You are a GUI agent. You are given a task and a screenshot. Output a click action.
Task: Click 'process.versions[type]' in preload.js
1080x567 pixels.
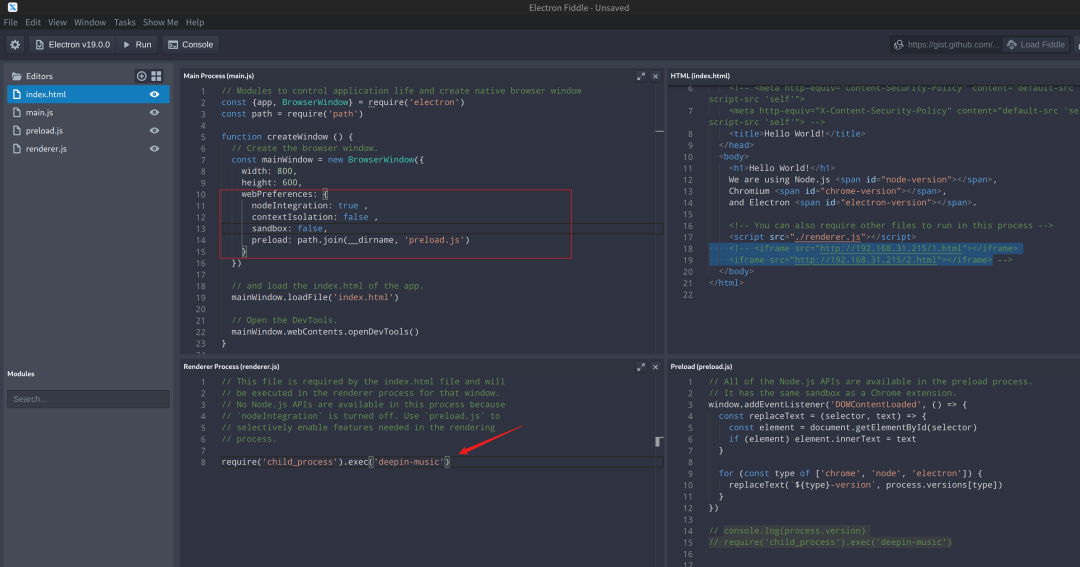pyautogui.click(x=944, y=485)
